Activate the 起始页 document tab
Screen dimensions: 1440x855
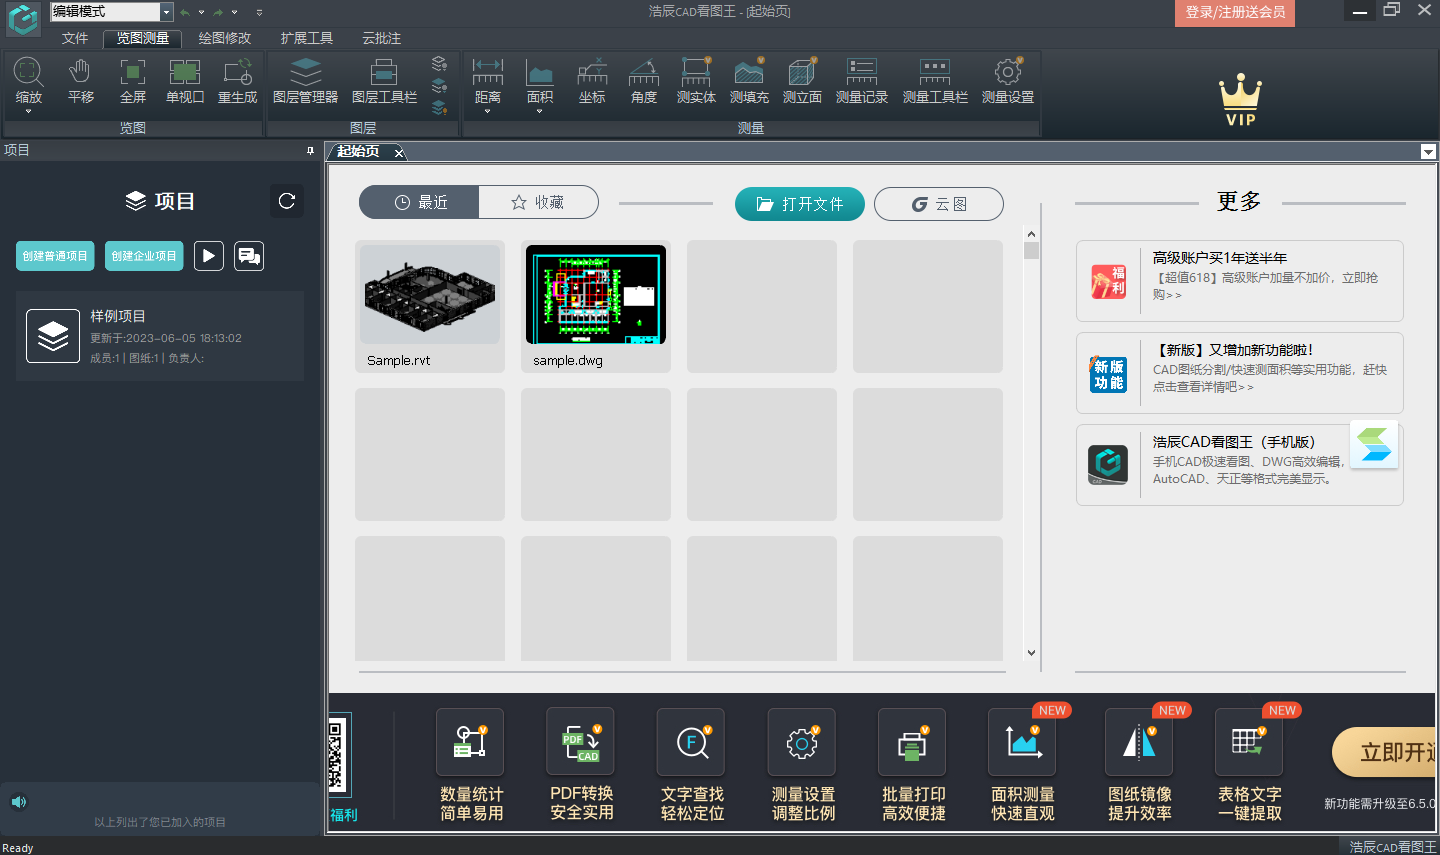(x=358, y=151)
